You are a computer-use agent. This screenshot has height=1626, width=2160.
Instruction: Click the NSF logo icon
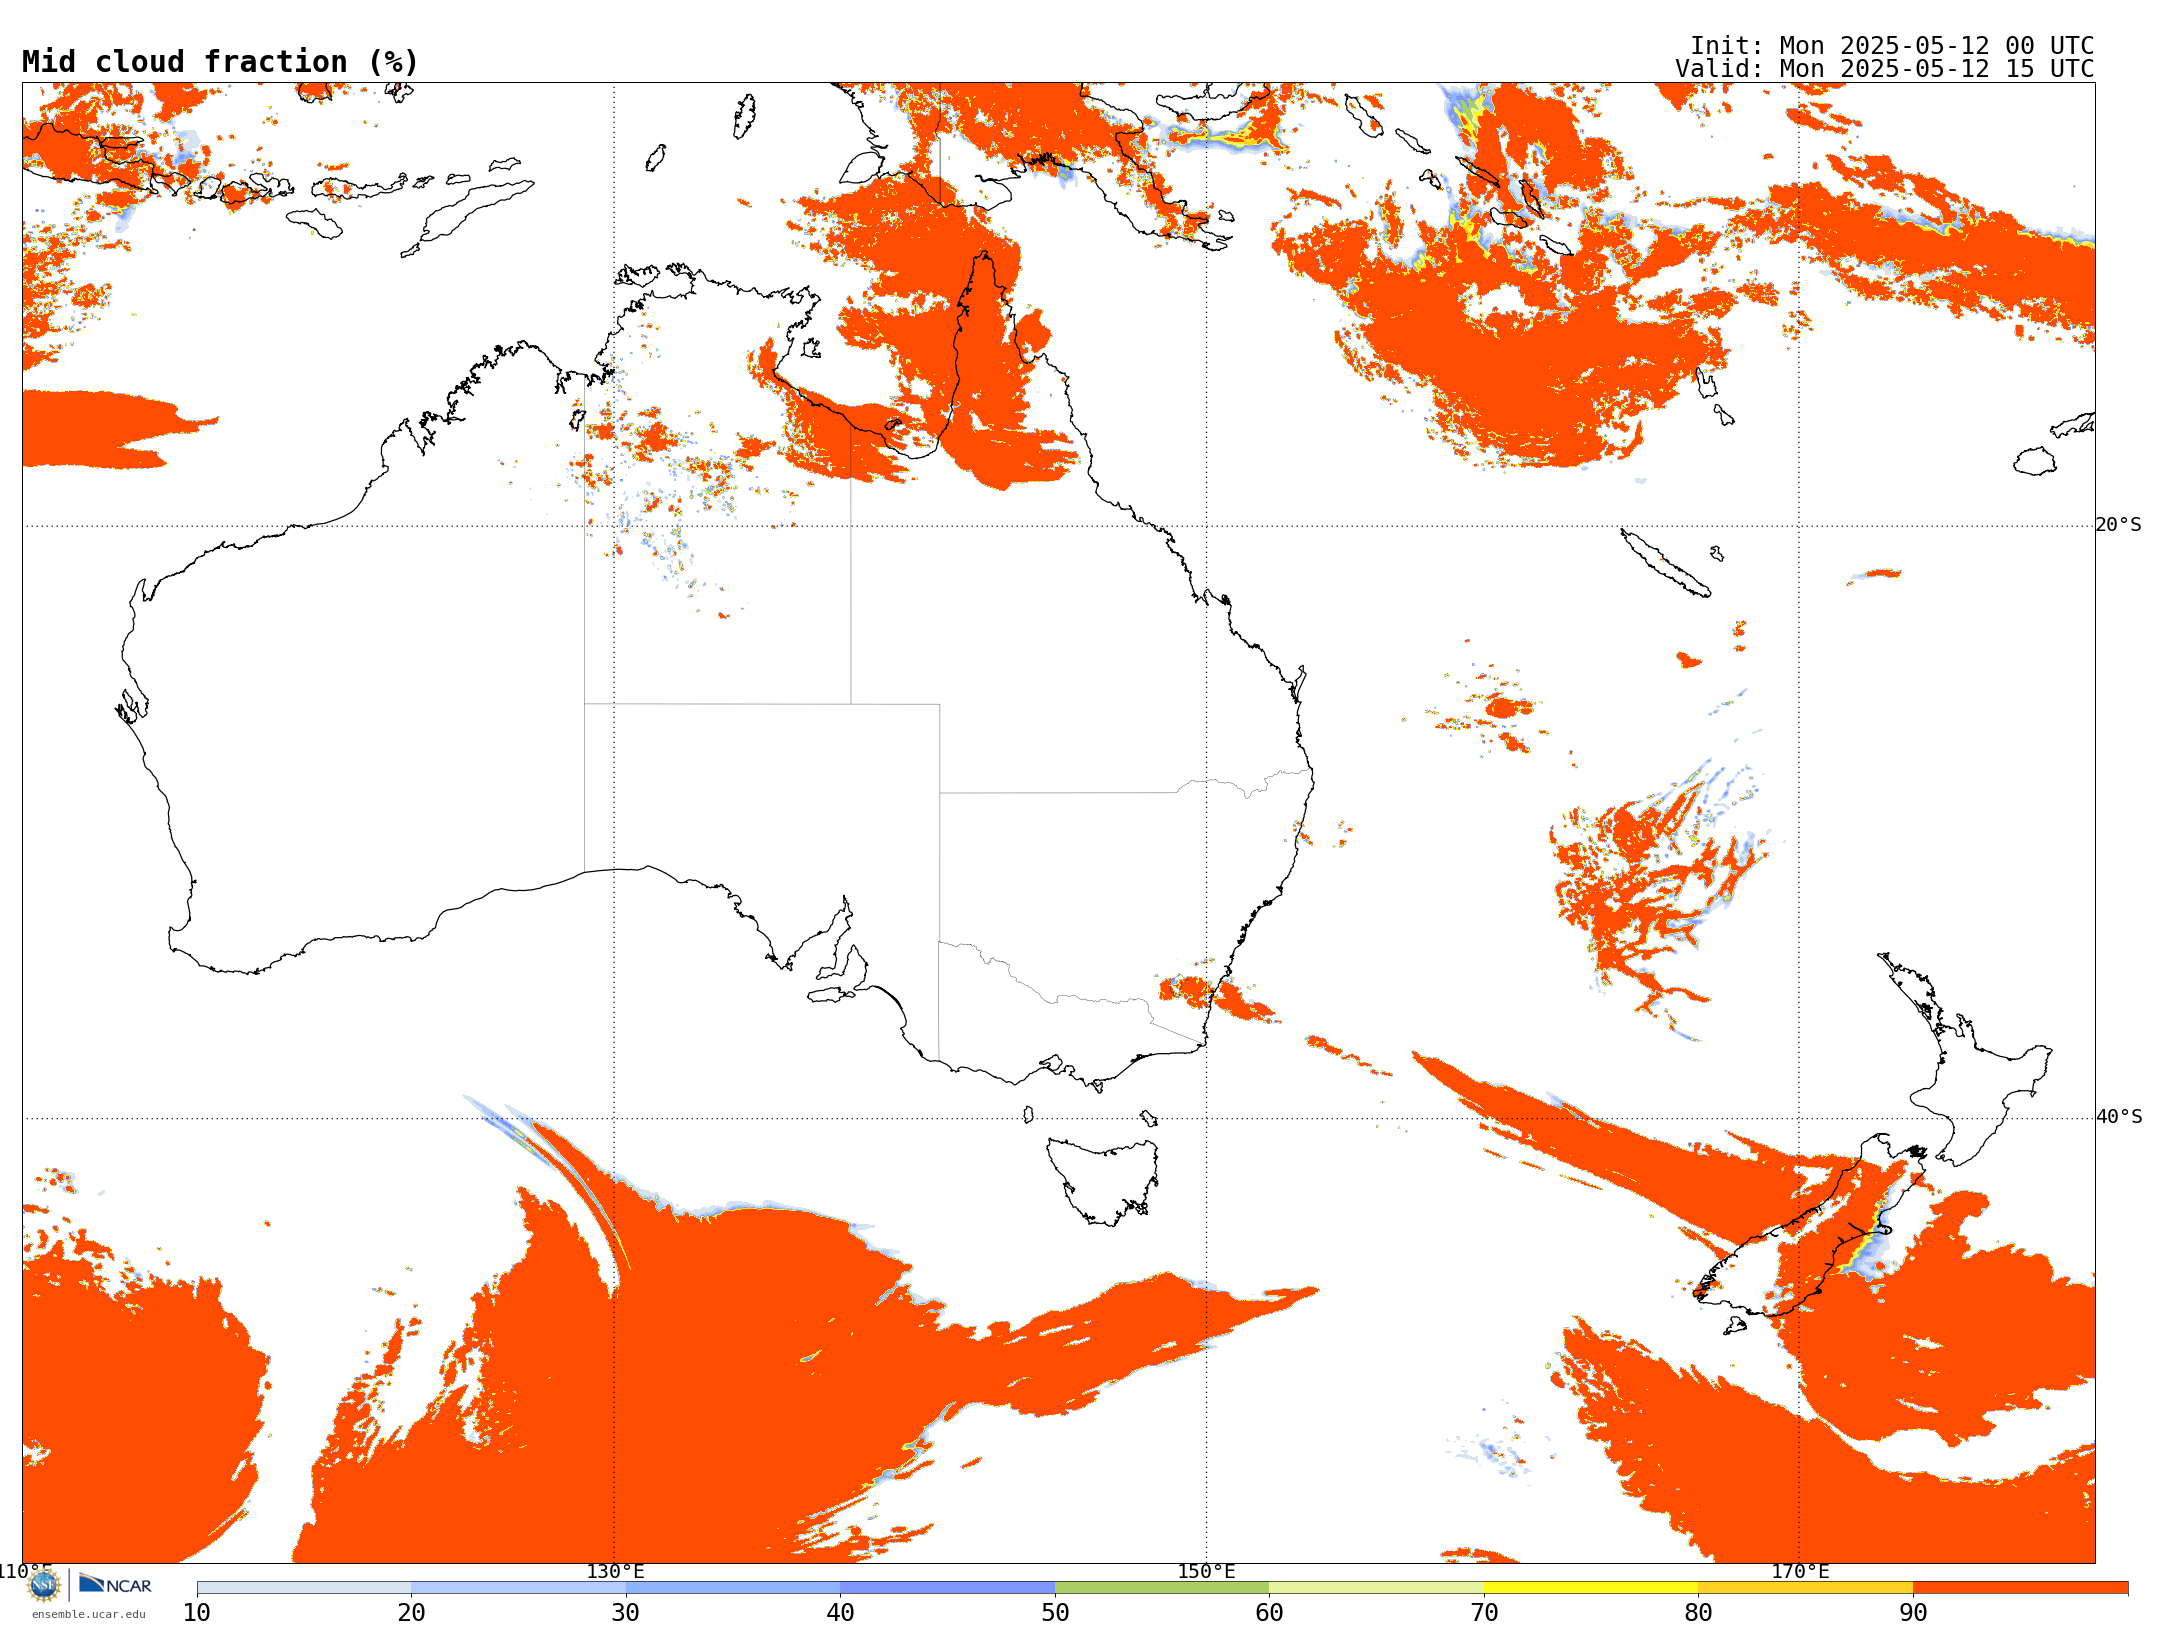pyautogui.click(x=44, y=1584)
